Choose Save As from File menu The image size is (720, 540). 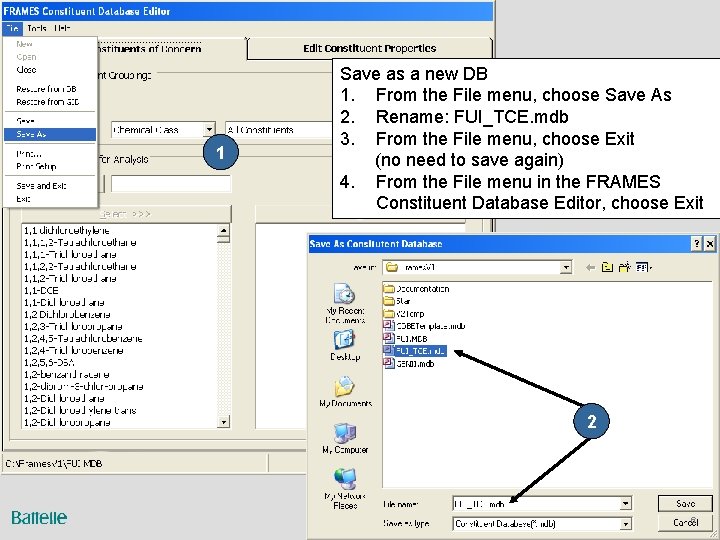pos(50,134)
